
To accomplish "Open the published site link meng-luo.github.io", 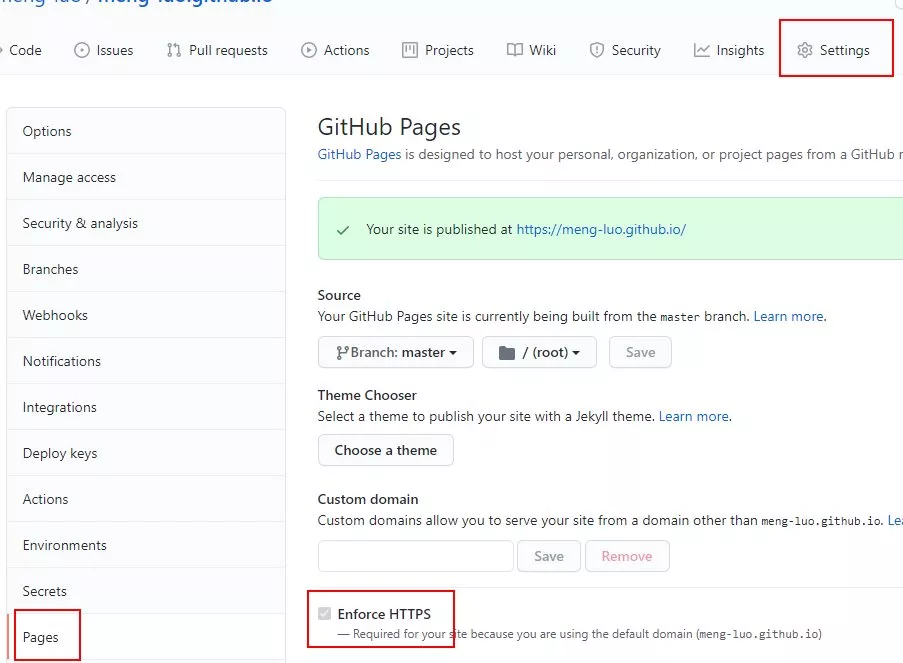I will point(601,229).
